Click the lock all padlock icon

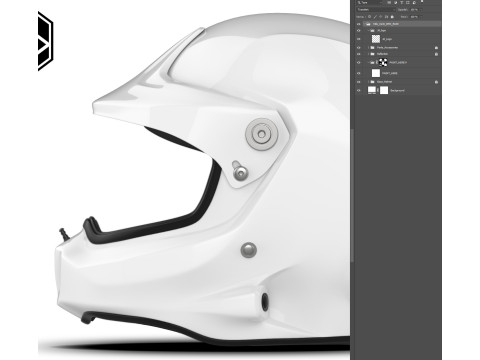click(x=392, y=17)
